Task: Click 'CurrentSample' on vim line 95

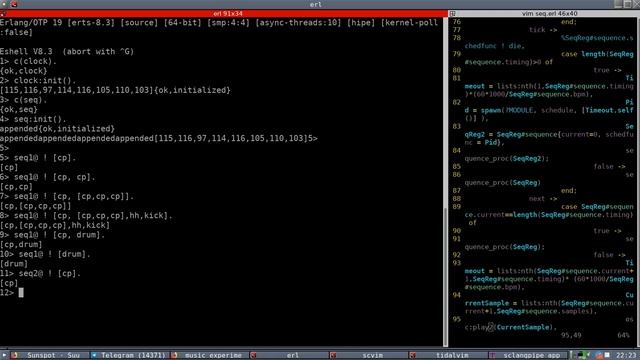Action: (523, 327)
